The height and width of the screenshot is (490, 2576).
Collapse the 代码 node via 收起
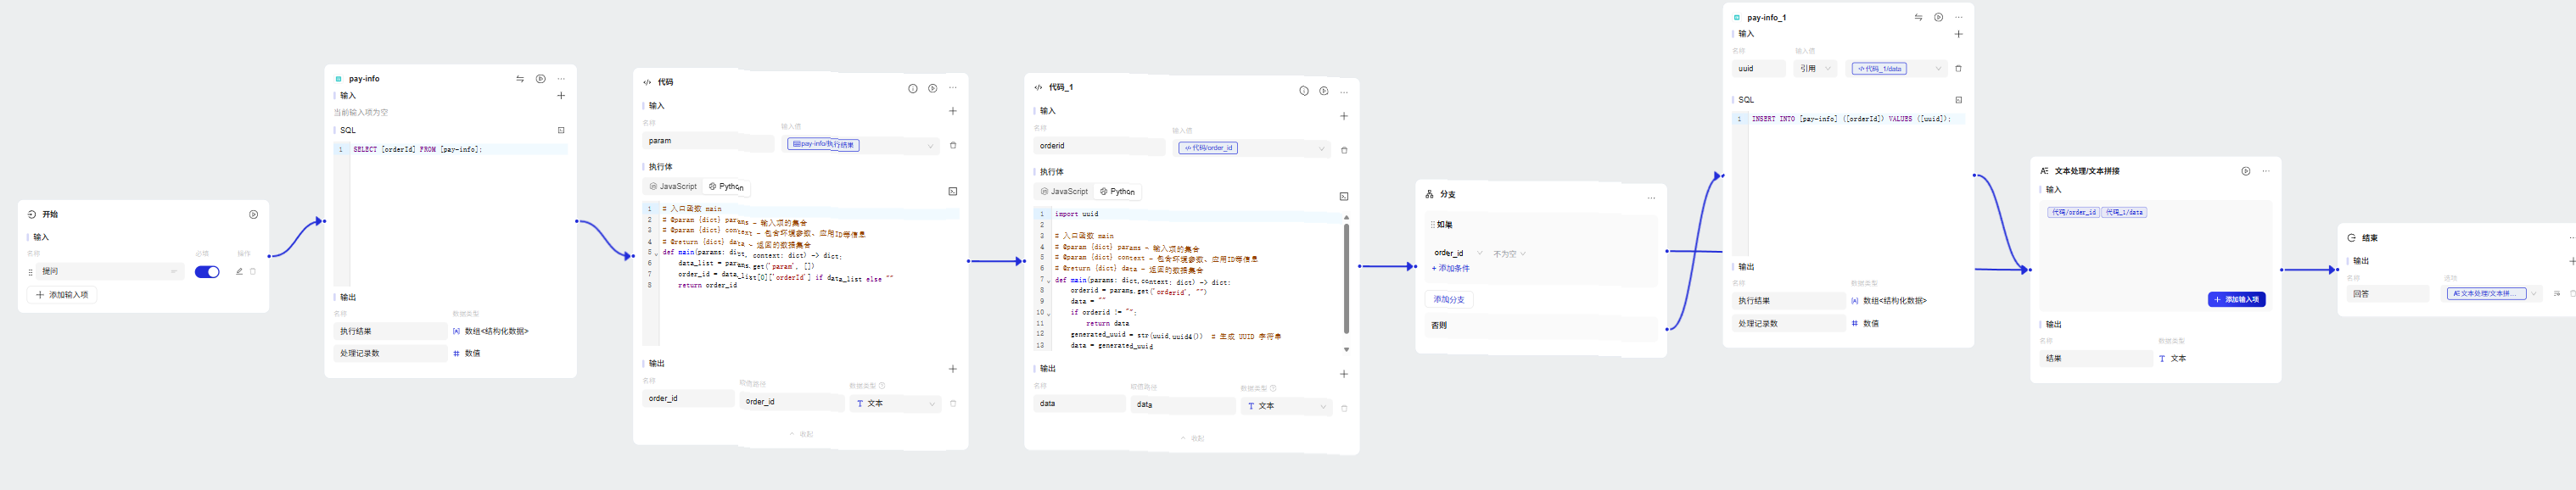coord(801,434)
